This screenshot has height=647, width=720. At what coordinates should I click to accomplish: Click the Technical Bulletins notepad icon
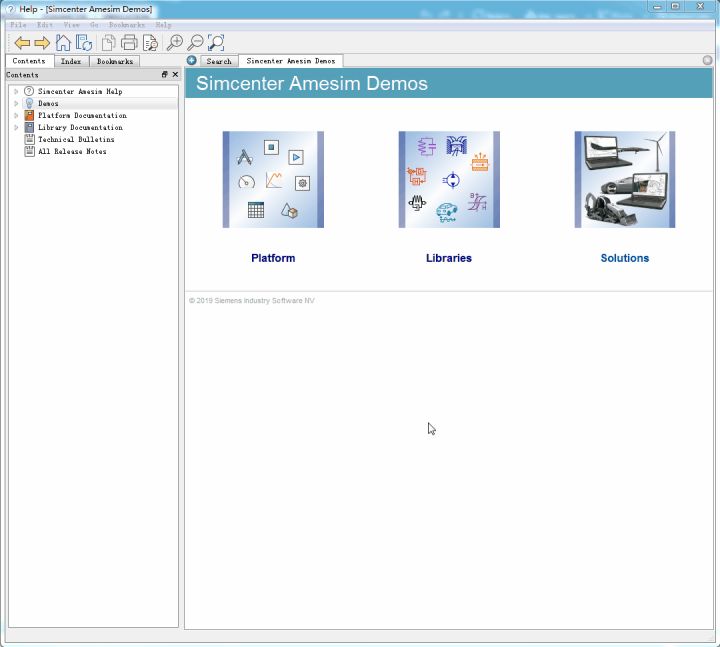[29, 139]
